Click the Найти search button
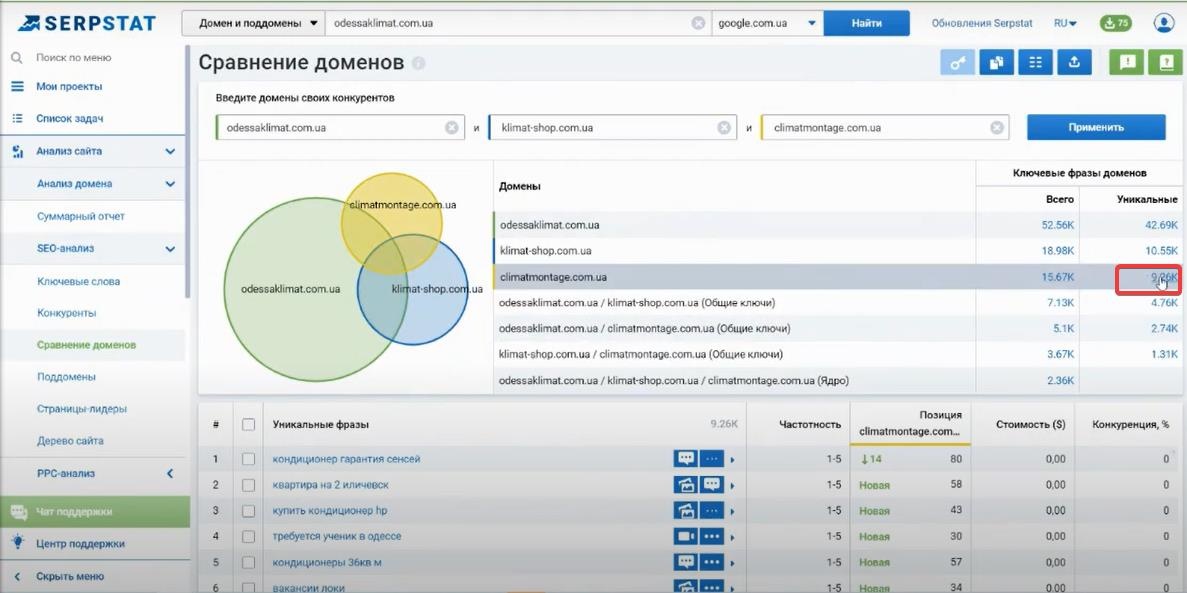The height and width of the screenshot is (593, 1187). [866, 23]
